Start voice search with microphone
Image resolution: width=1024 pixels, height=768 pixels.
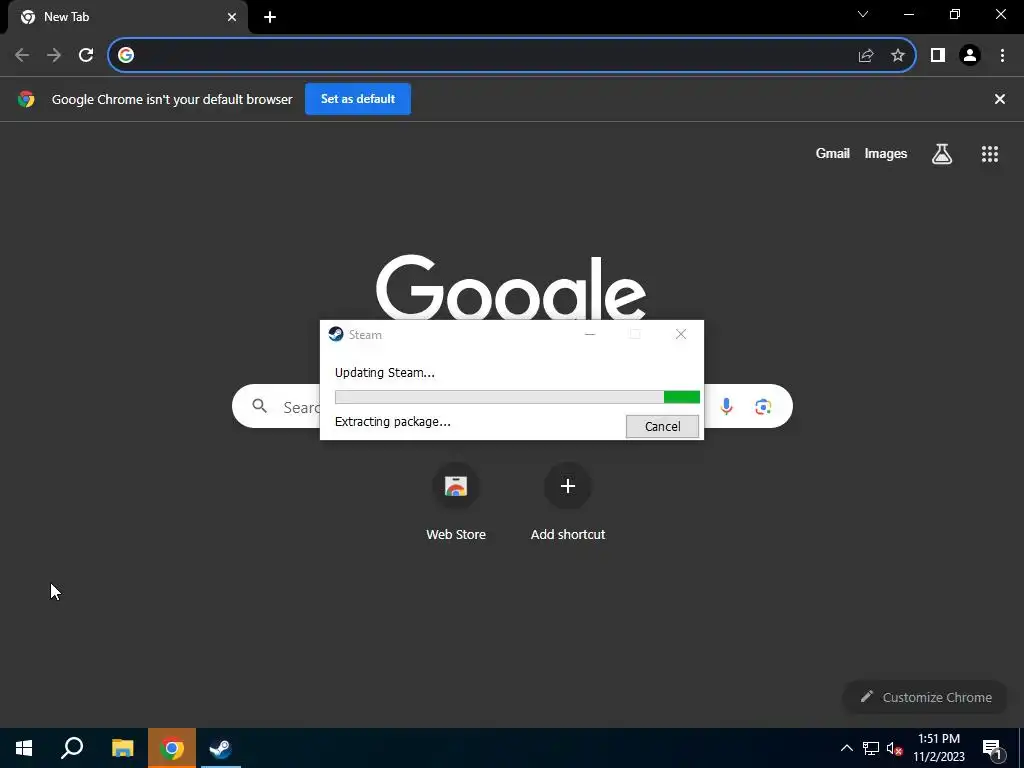tap(726, 407)
